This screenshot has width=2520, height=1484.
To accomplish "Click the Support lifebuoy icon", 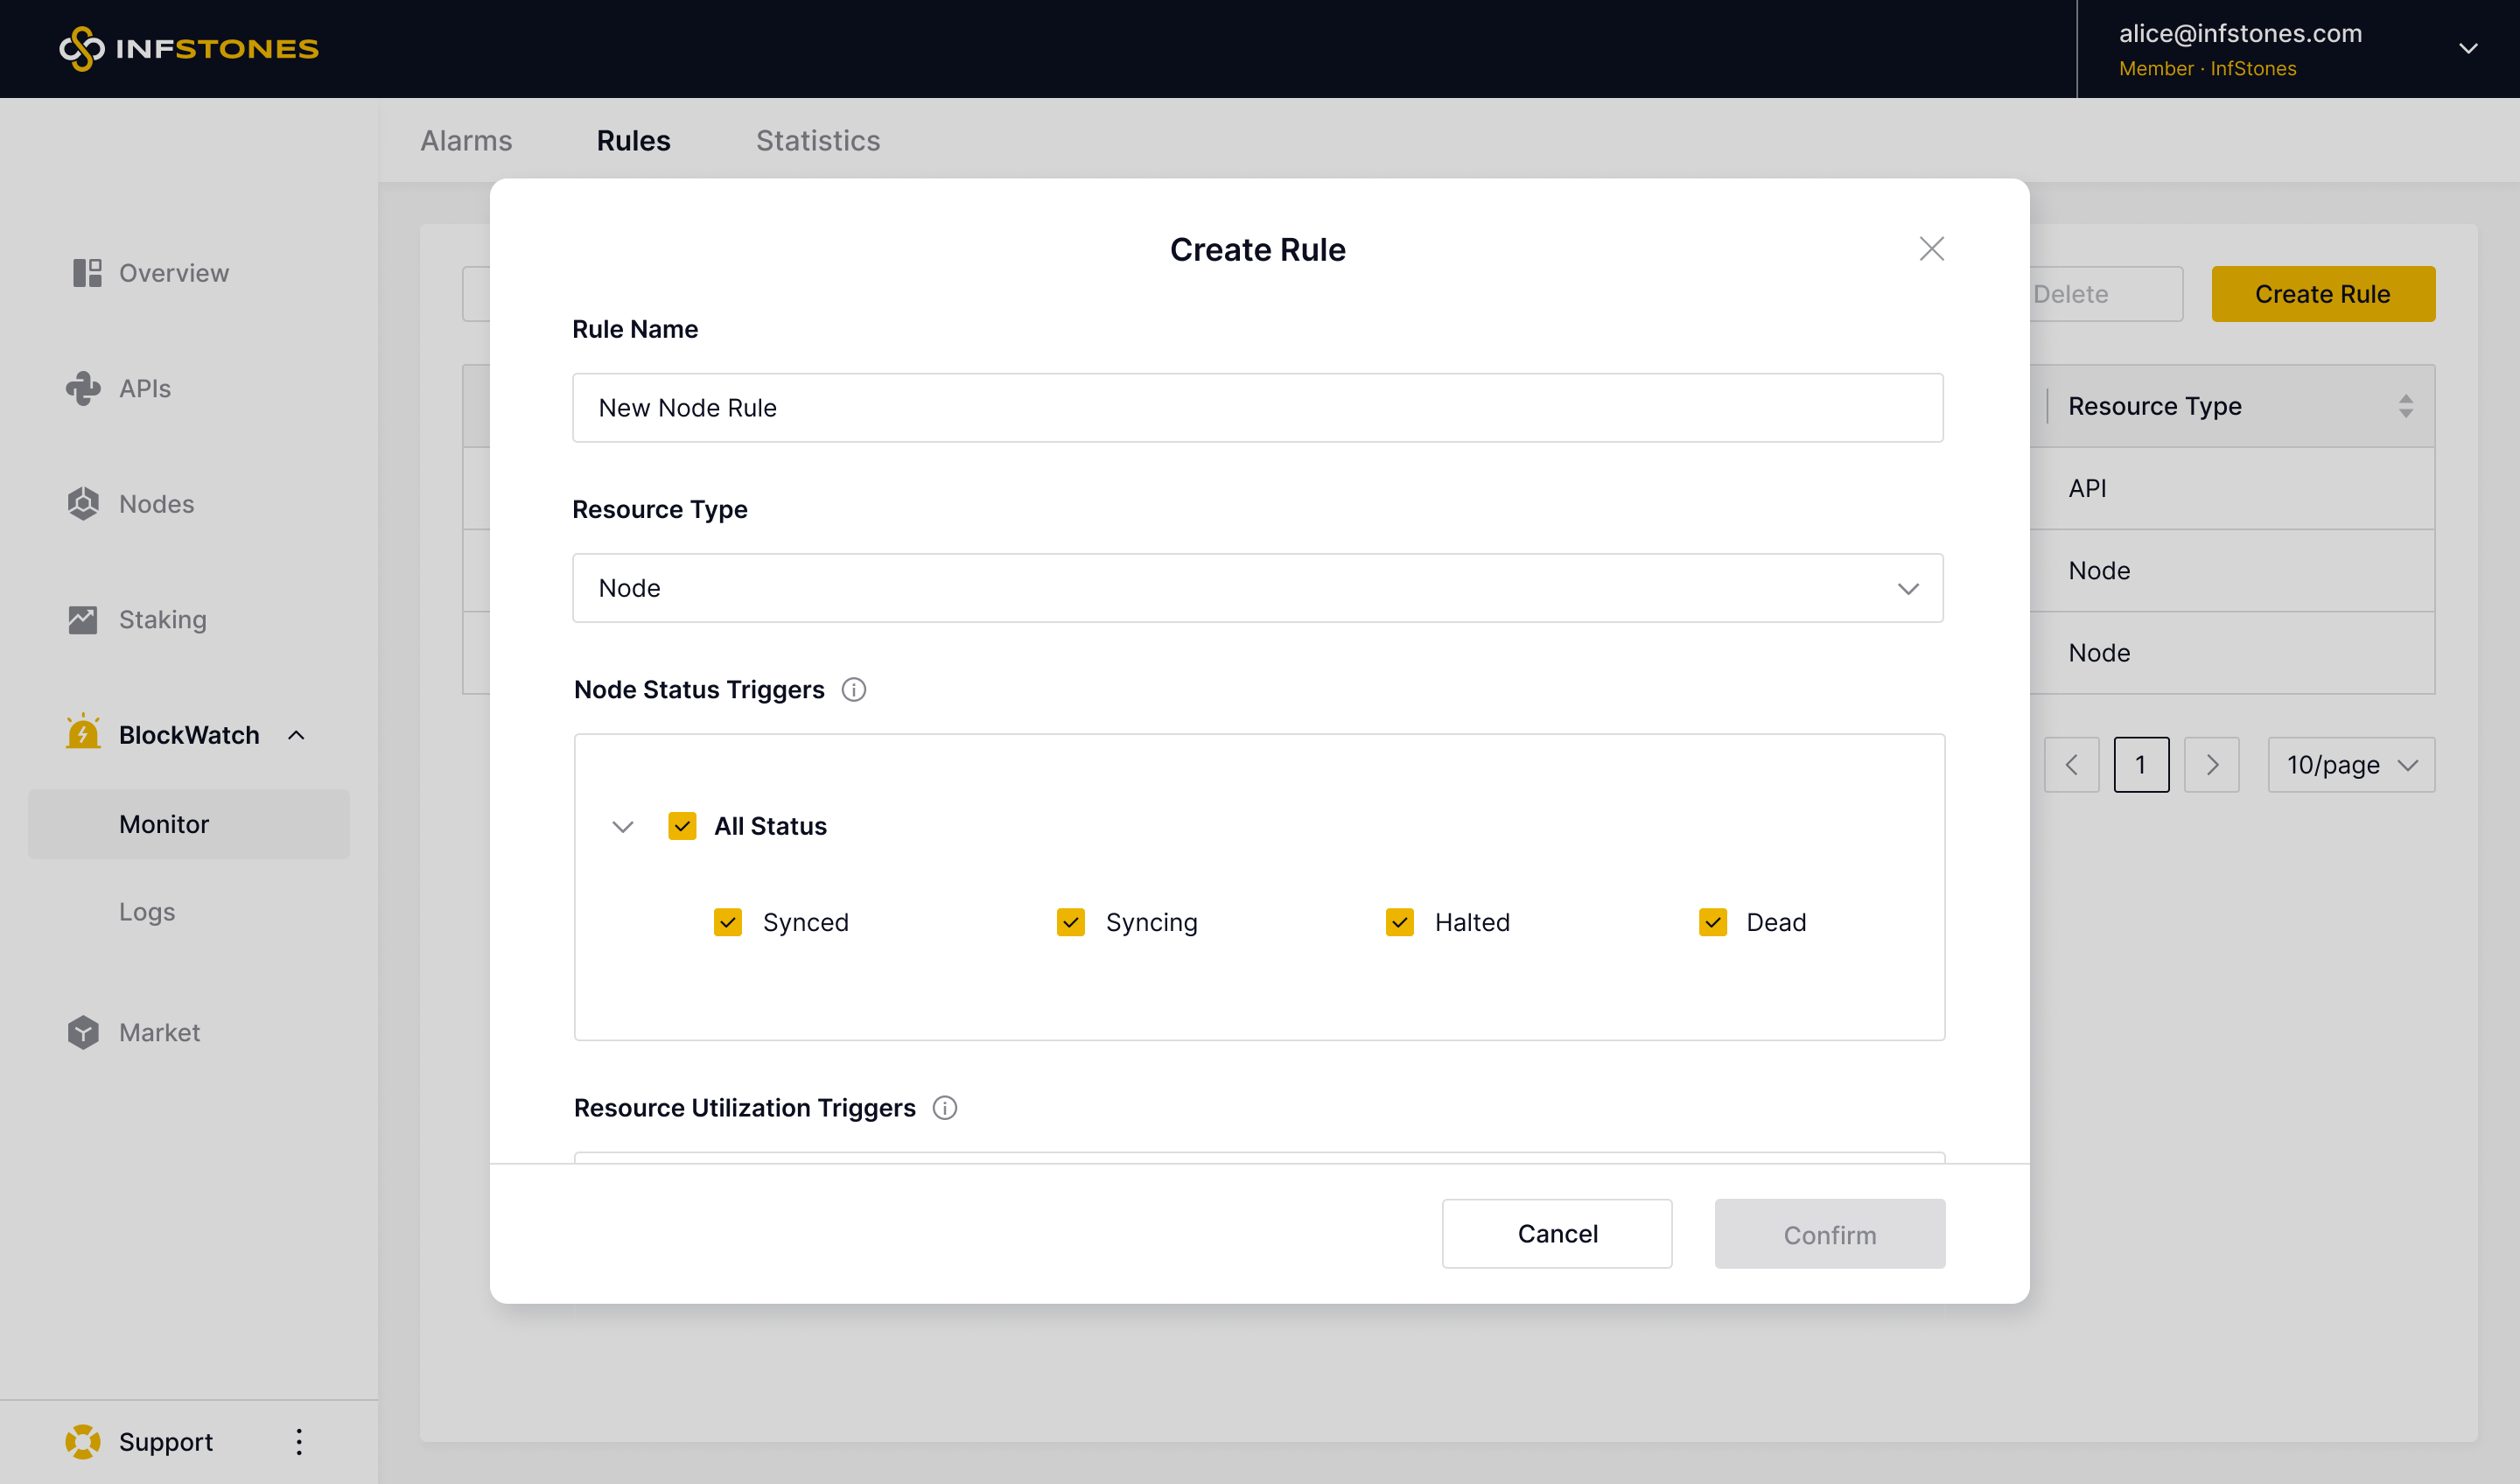I will tap(83, 1441).
